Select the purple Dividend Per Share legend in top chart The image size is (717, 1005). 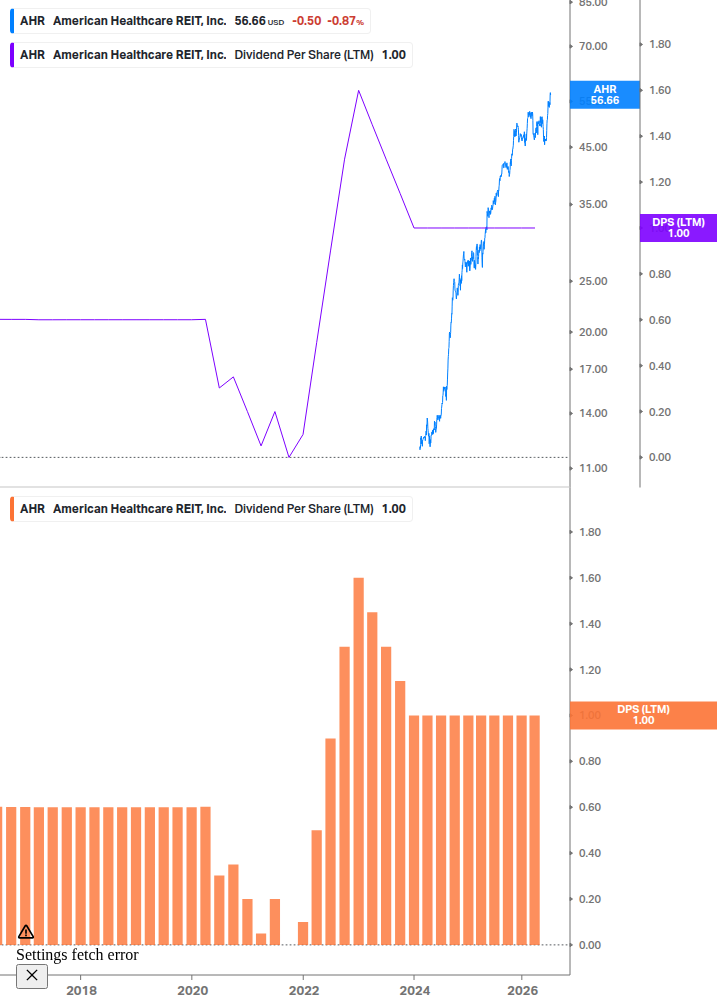pyautogui.click(x=213, y=55)
